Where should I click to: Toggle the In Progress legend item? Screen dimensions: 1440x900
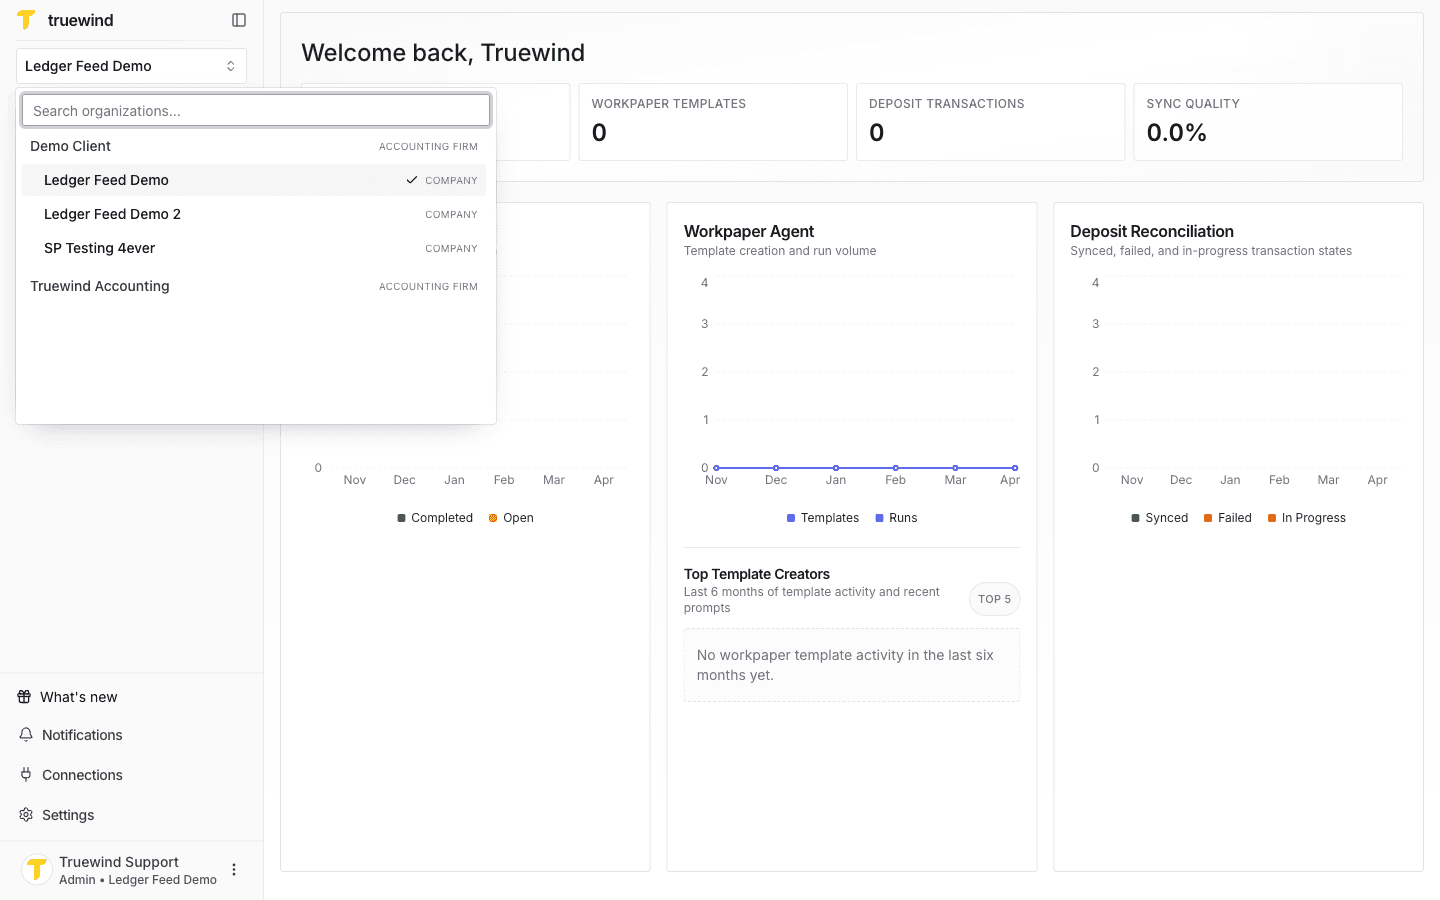coord(1307,518)
